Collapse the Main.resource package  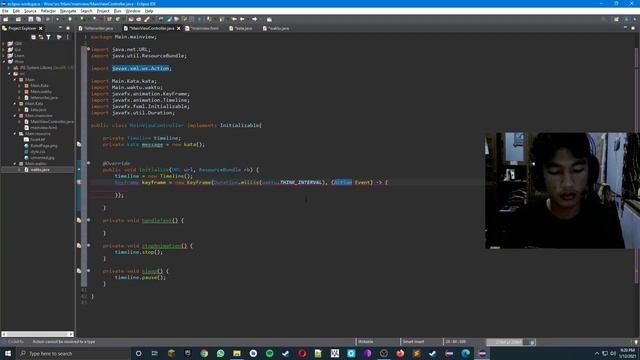tap(15, 133)
